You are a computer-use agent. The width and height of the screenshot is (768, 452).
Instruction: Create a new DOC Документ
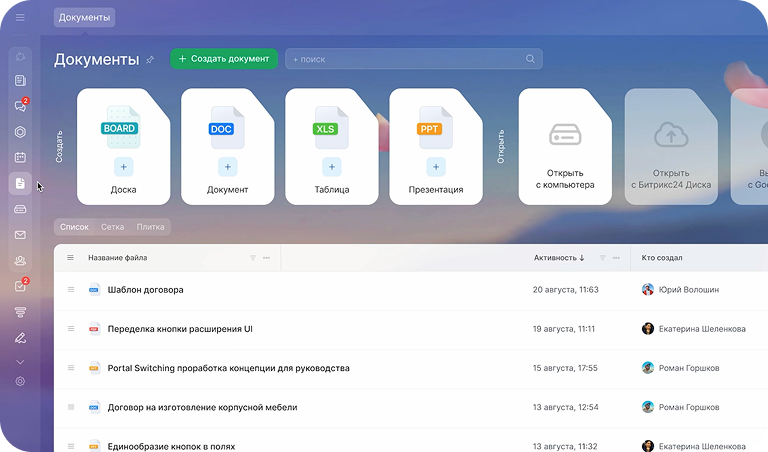227,167
